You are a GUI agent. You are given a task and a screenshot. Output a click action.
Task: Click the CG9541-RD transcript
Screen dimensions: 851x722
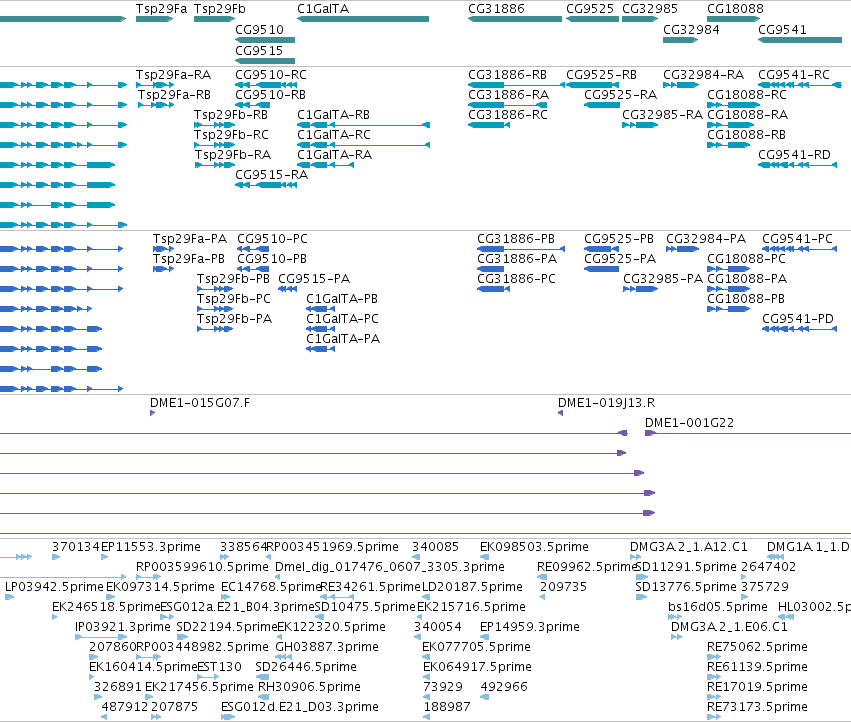point(797,165)
